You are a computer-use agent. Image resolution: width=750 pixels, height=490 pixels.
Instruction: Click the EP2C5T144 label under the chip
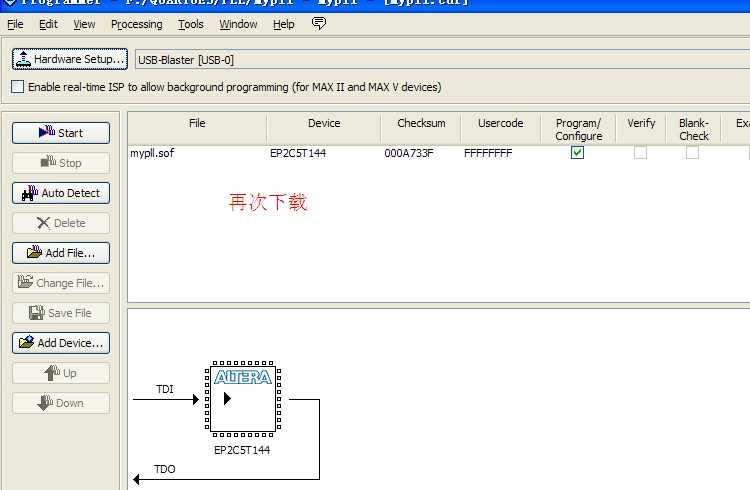click(x=242, y=450)
